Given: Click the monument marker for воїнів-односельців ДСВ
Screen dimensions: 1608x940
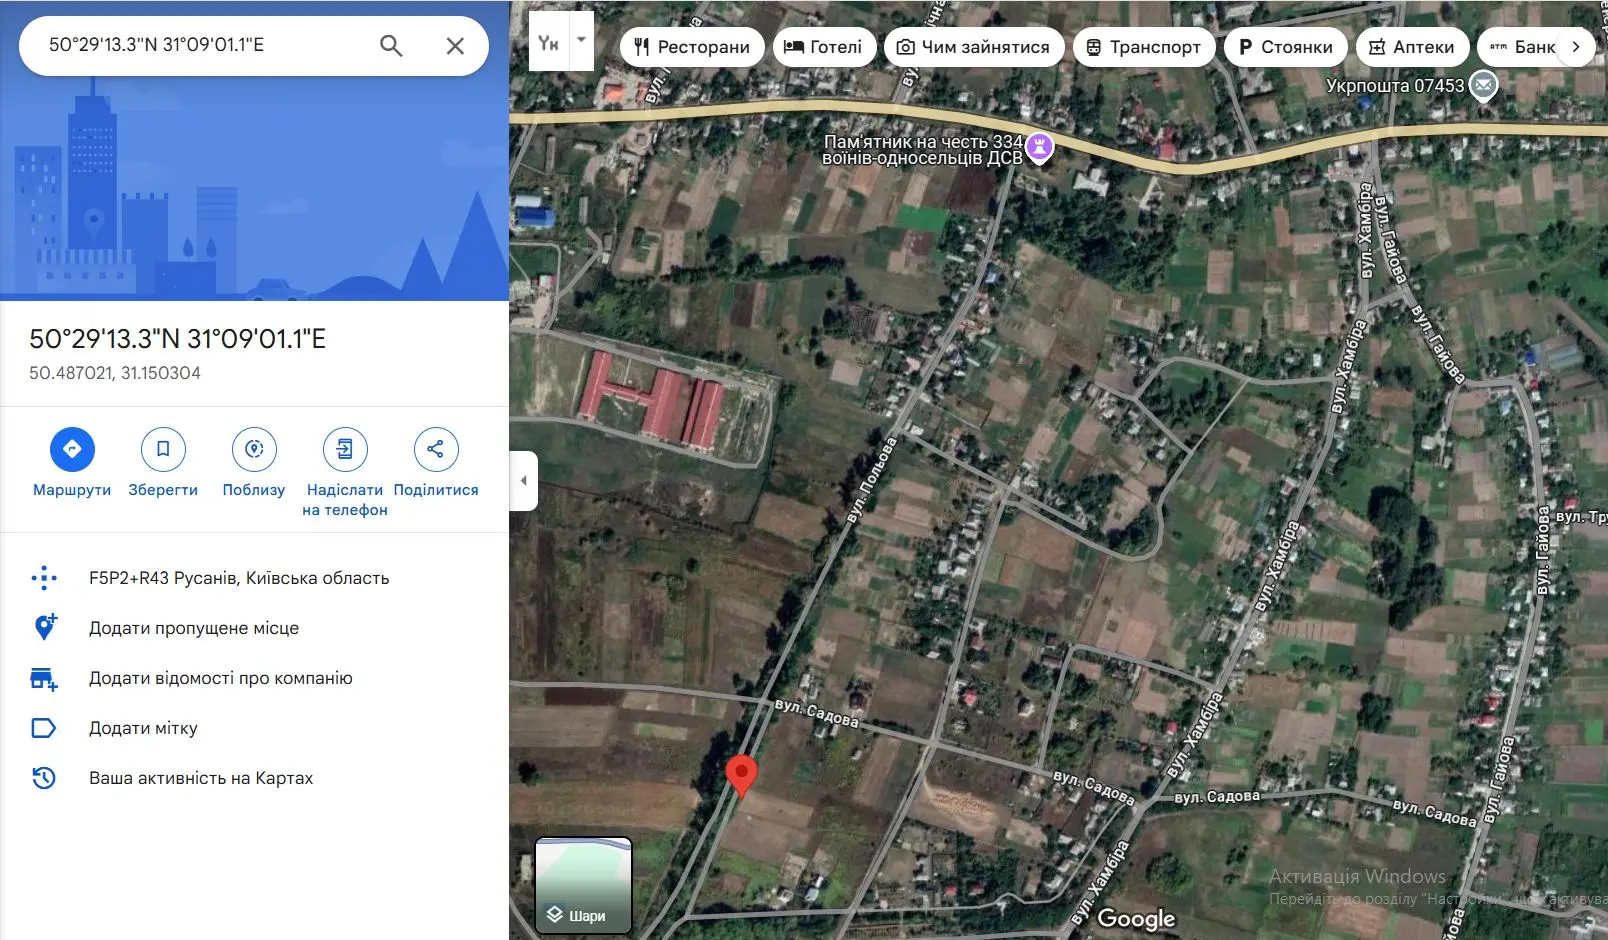Looking at the screenshot, I should coord(1042,146).
